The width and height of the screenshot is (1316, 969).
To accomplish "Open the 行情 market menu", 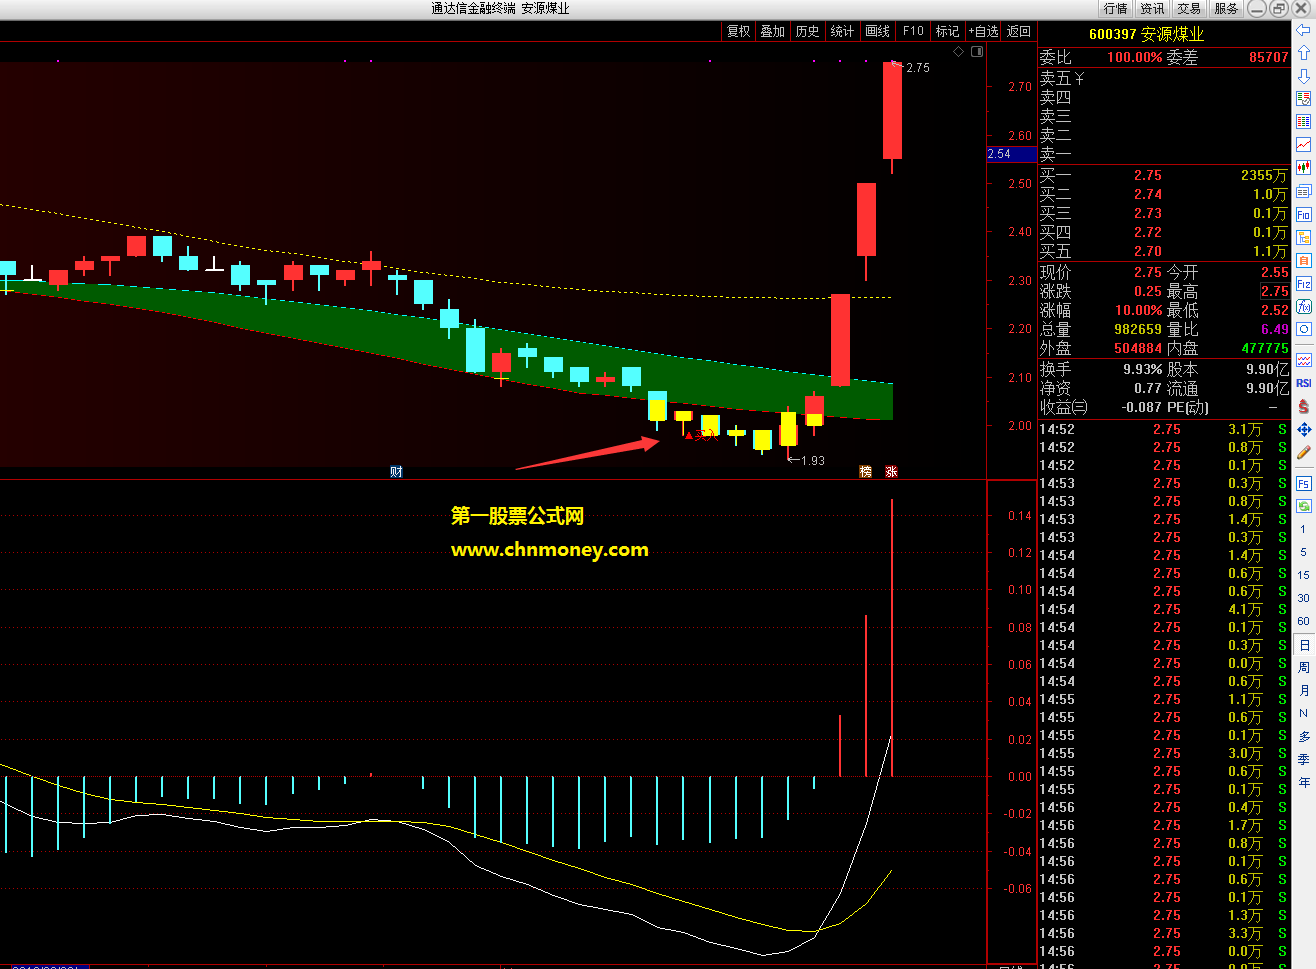I will pyautogui.click(x=1115, y=8).
